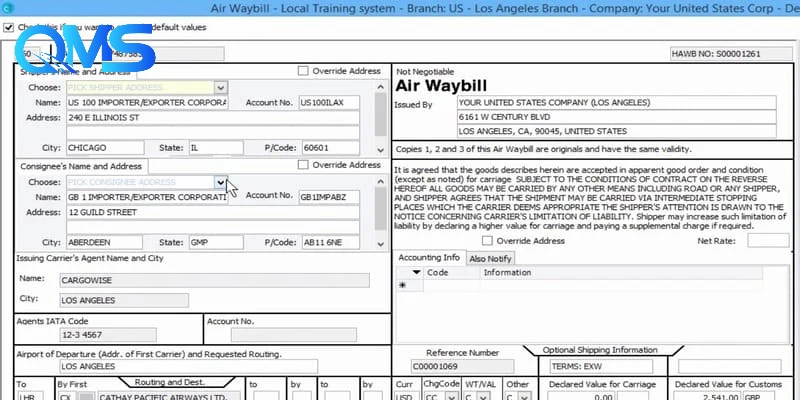
Task: Click the scroll up arrow in shipper address panel
Action: click(x=380, y=87)
